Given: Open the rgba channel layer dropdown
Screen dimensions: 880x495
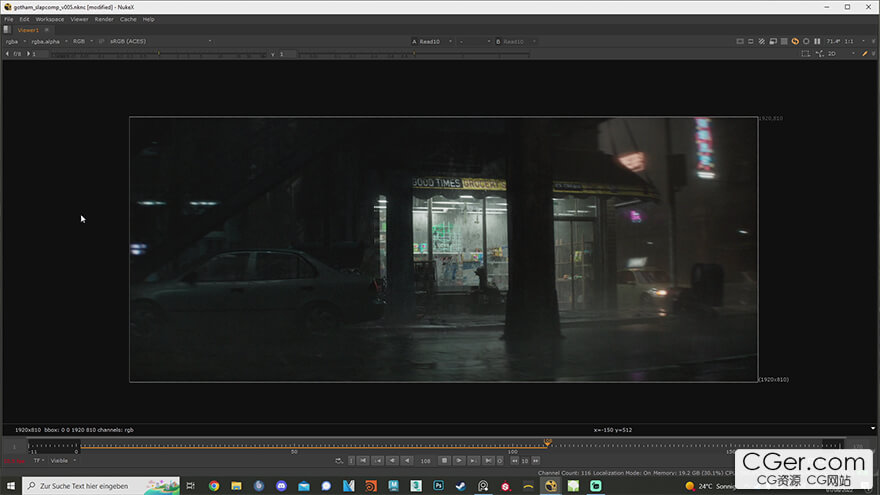Looking at the screenshot, I should pos(16,41).
